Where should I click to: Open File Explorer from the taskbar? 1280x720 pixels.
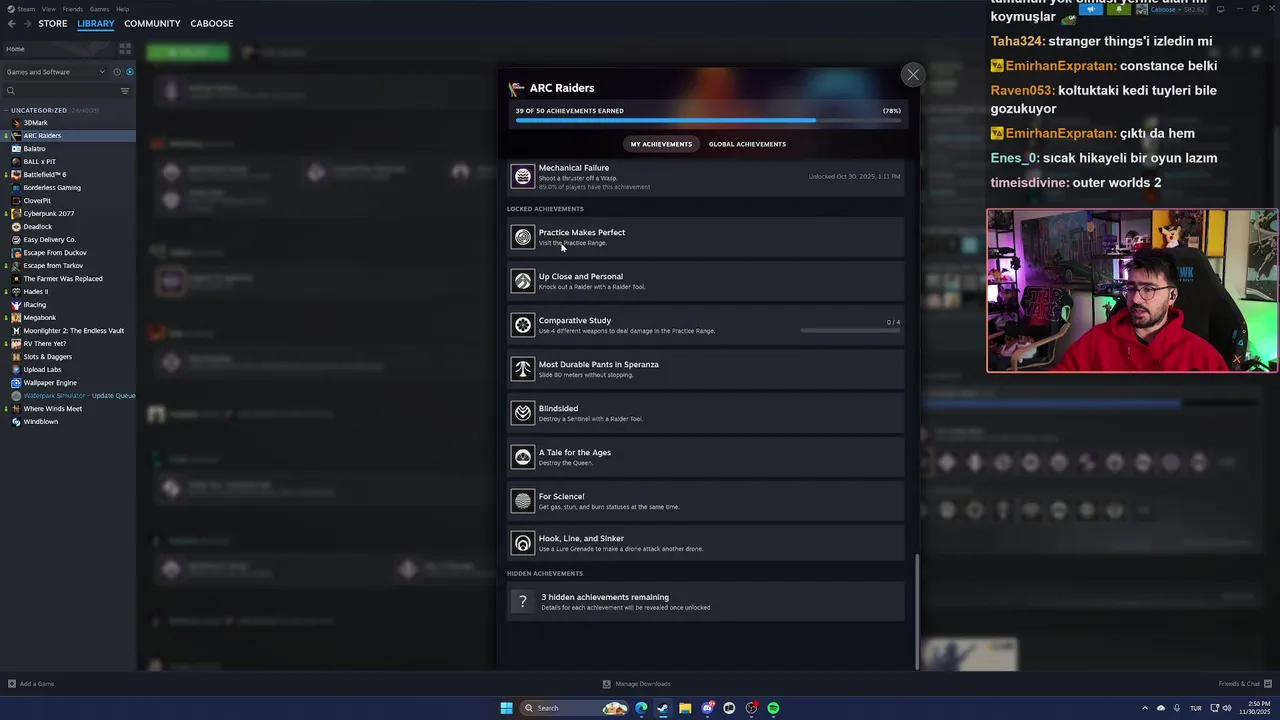pos(685,708)
